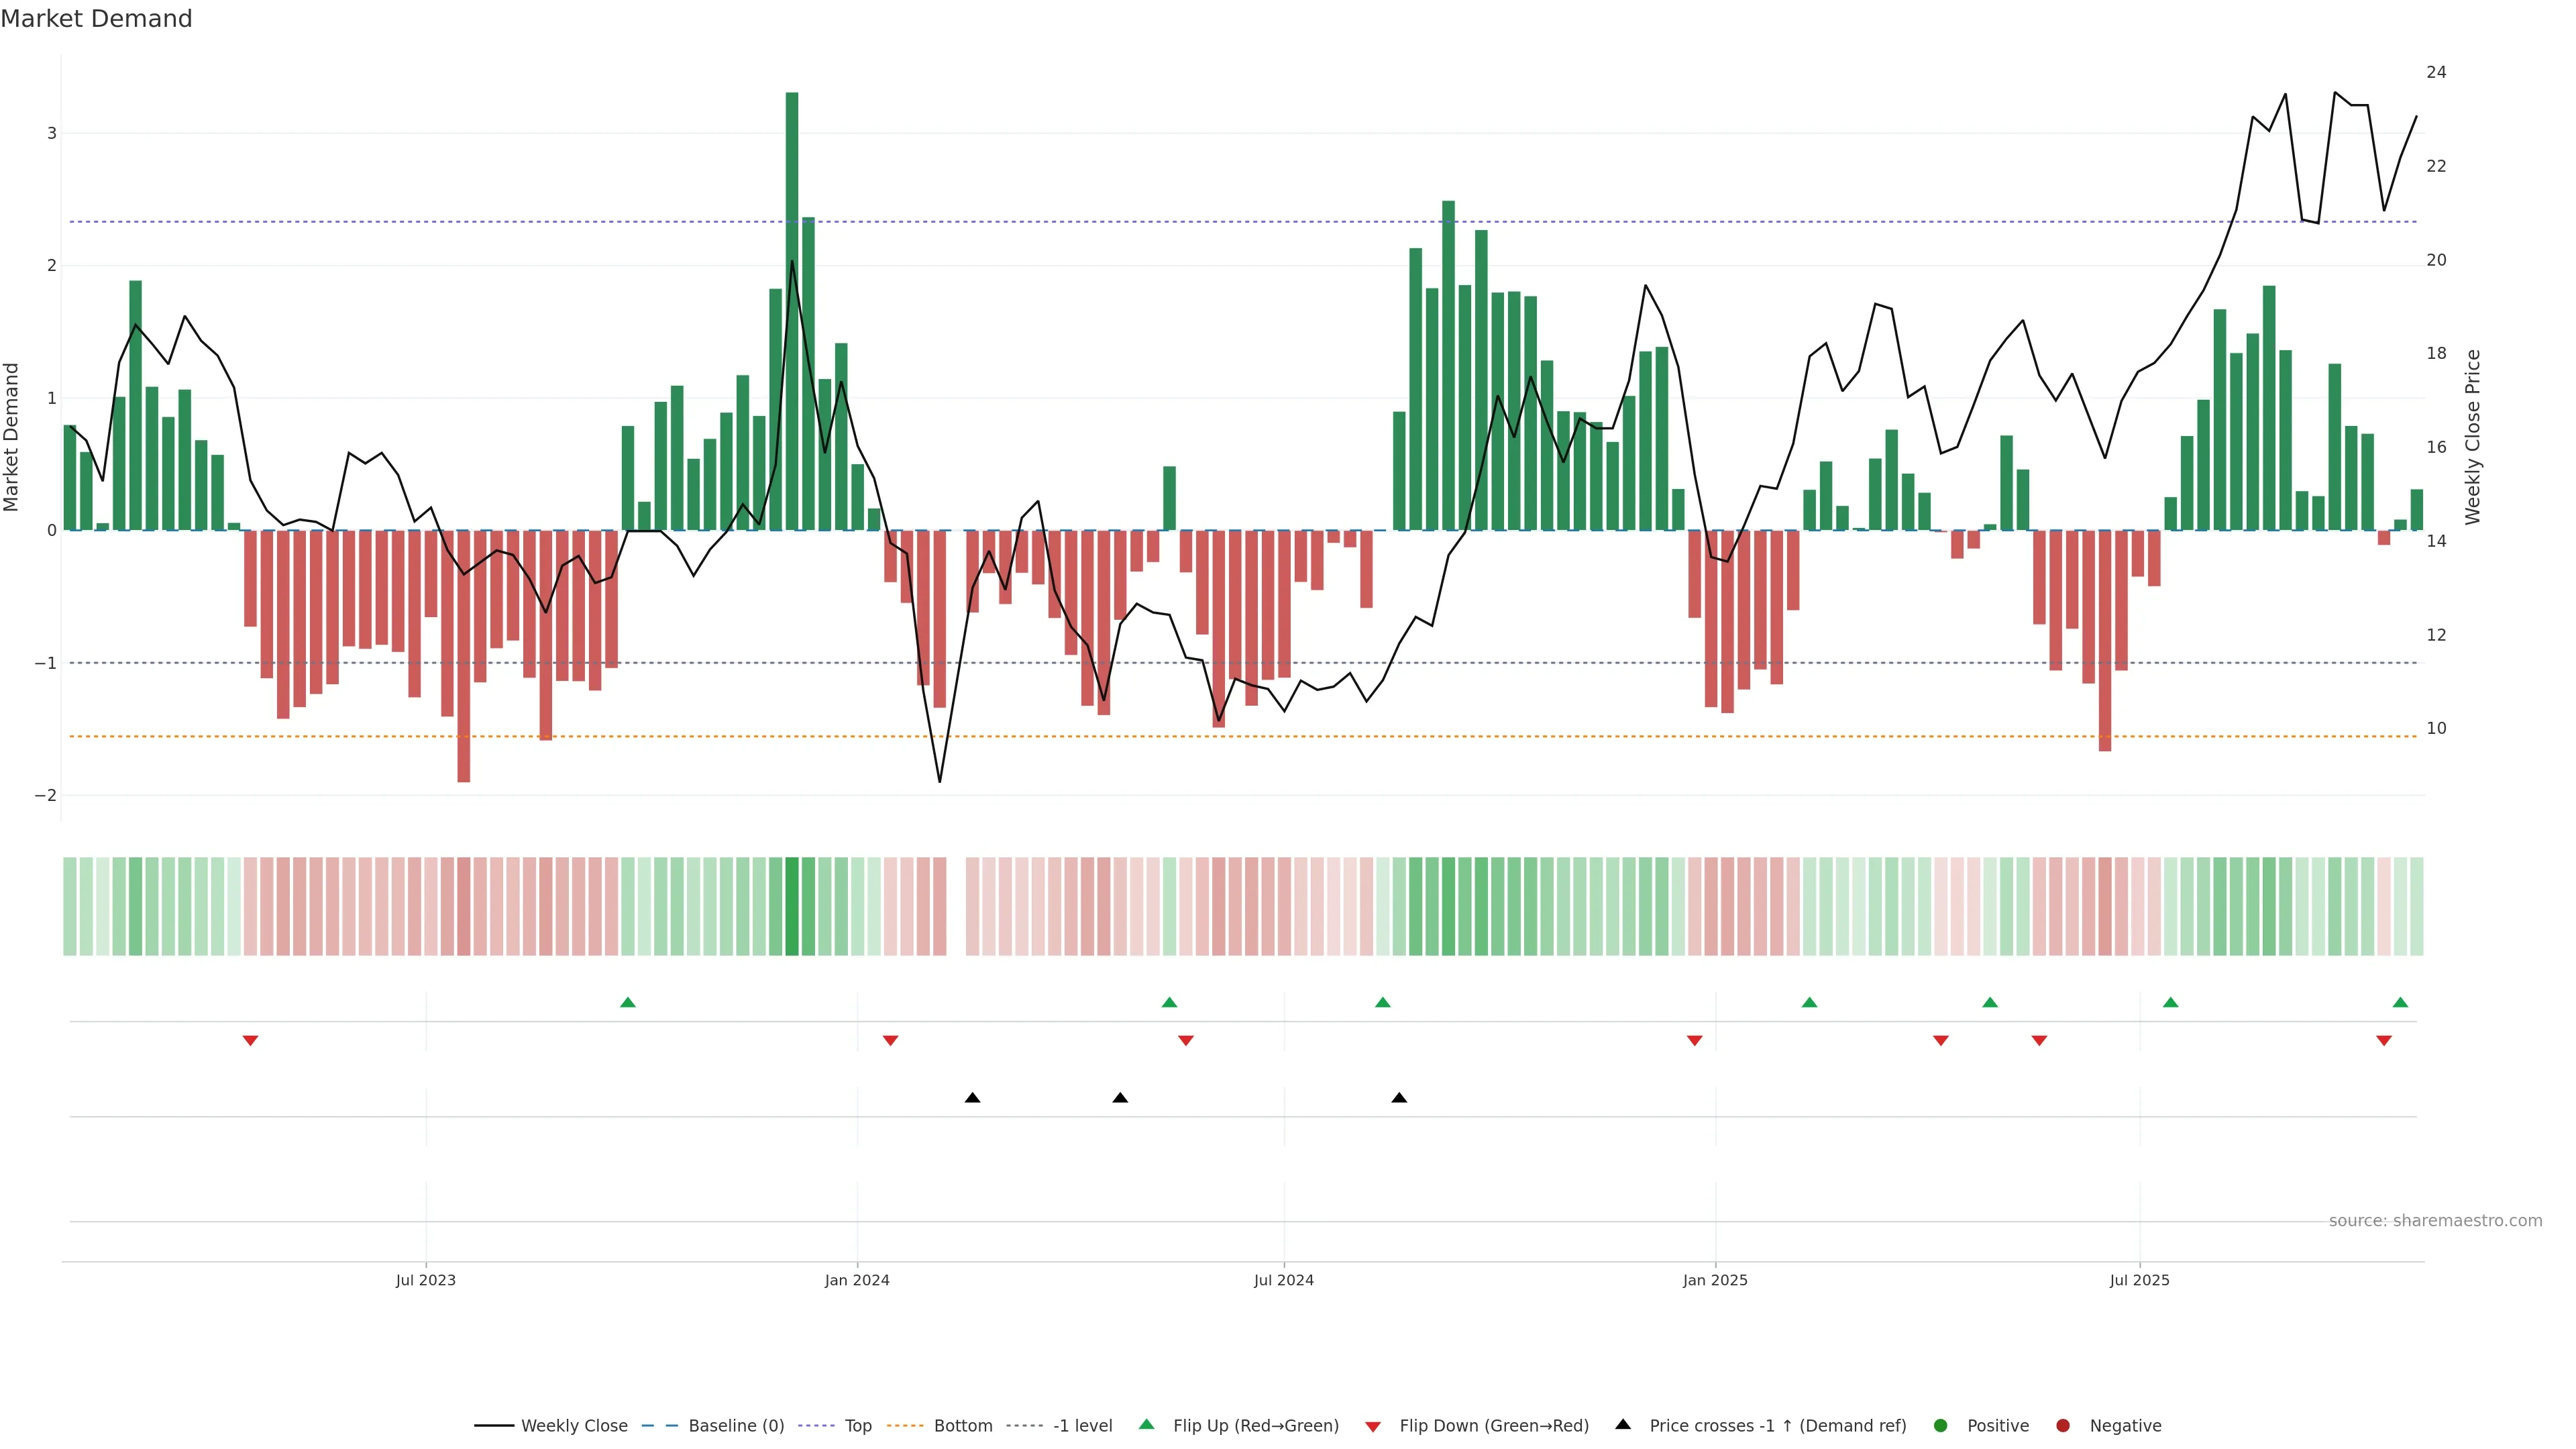Click the first black price-cross triangle marker
This screenshot has height=1449, width=2576.
[x=972, y=1098]
